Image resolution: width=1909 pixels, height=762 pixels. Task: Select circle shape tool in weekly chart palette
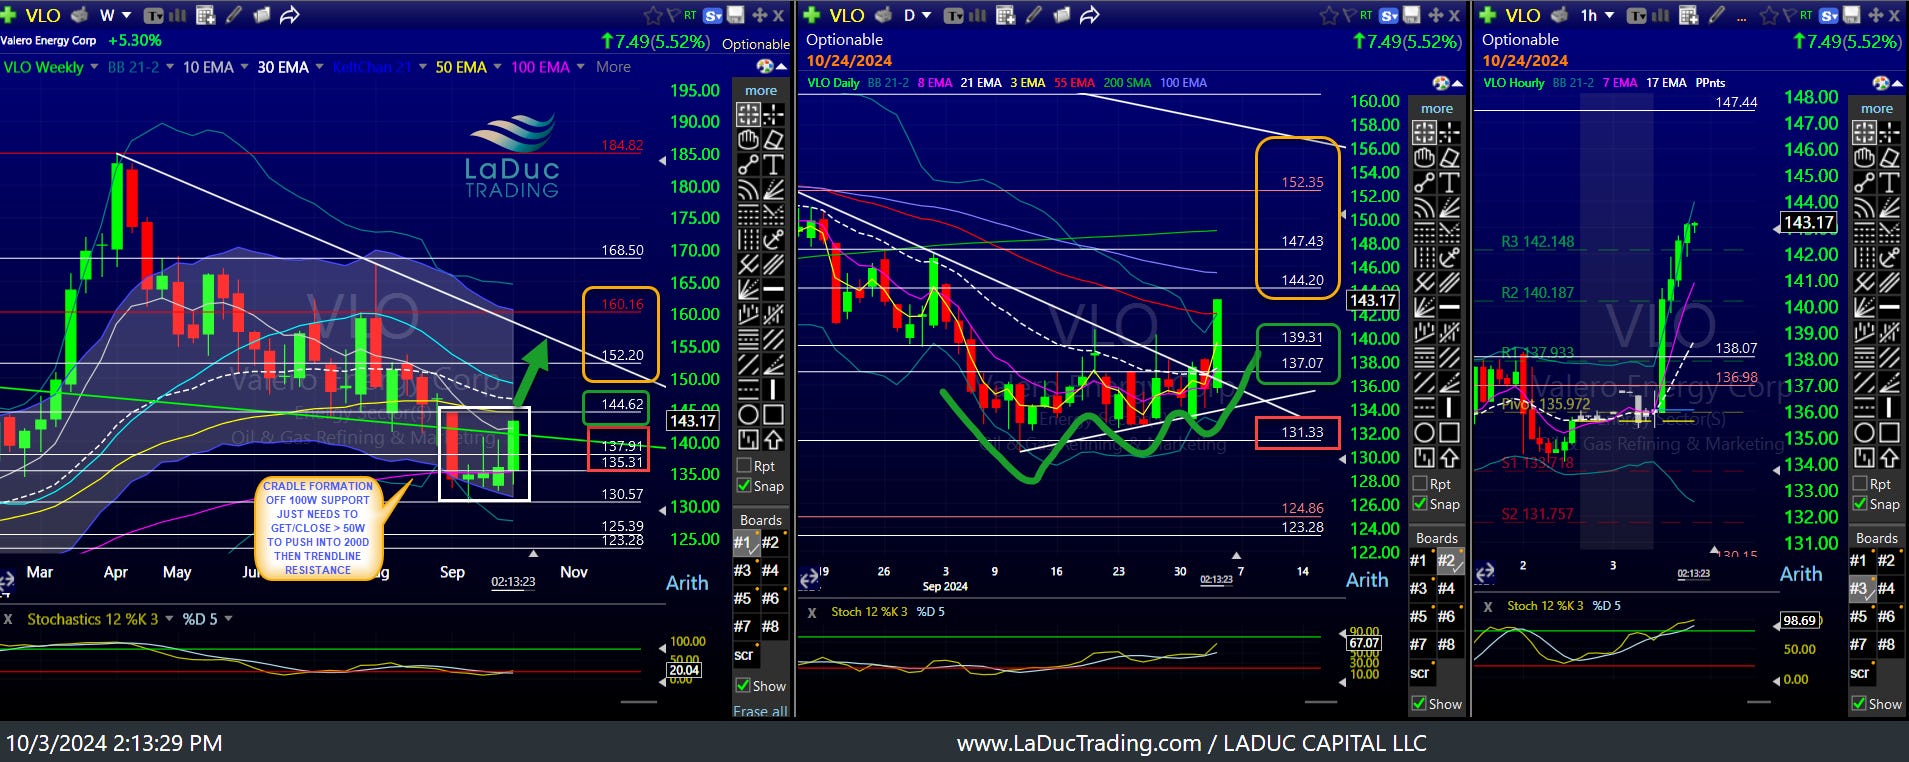[748, 415]
